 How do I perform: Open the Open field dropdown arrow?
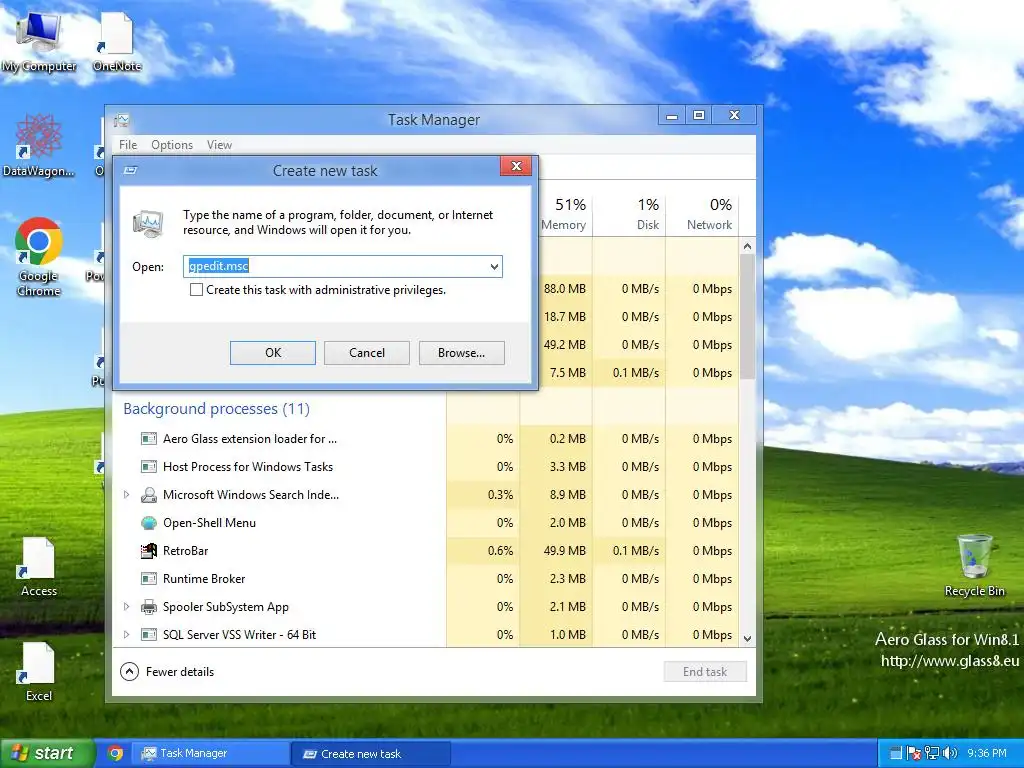(x=494, y=266)
